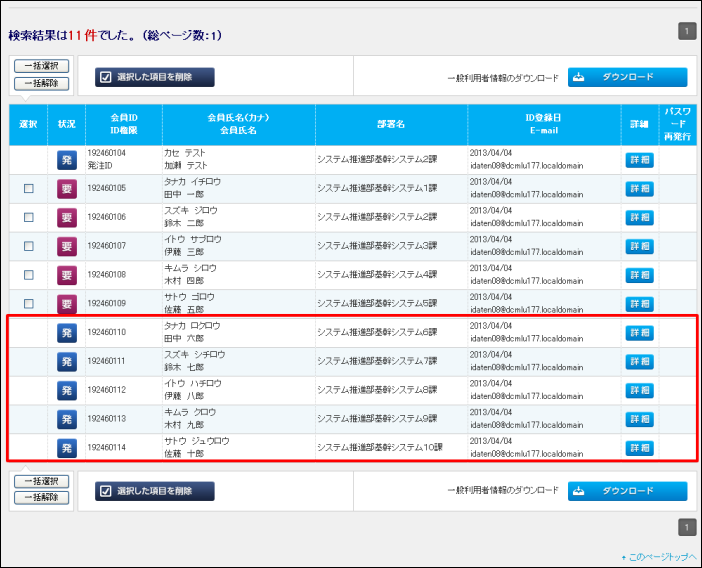Click the 発 status icon for member 192460113
702x568 pixels.
point(66,419)
